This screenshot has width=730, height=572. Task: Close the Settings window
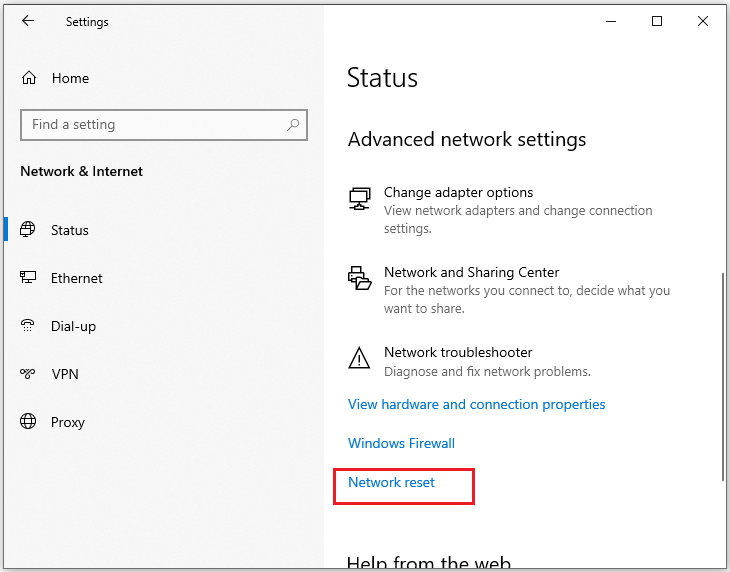pyautogui.click(x=703, y=21)
